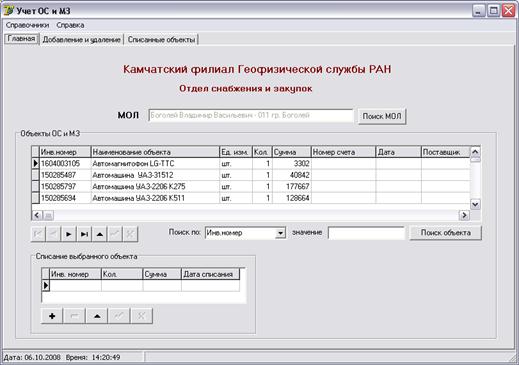
Task: Post edit checkmark in write-off navigator
Action: point(119,316)
